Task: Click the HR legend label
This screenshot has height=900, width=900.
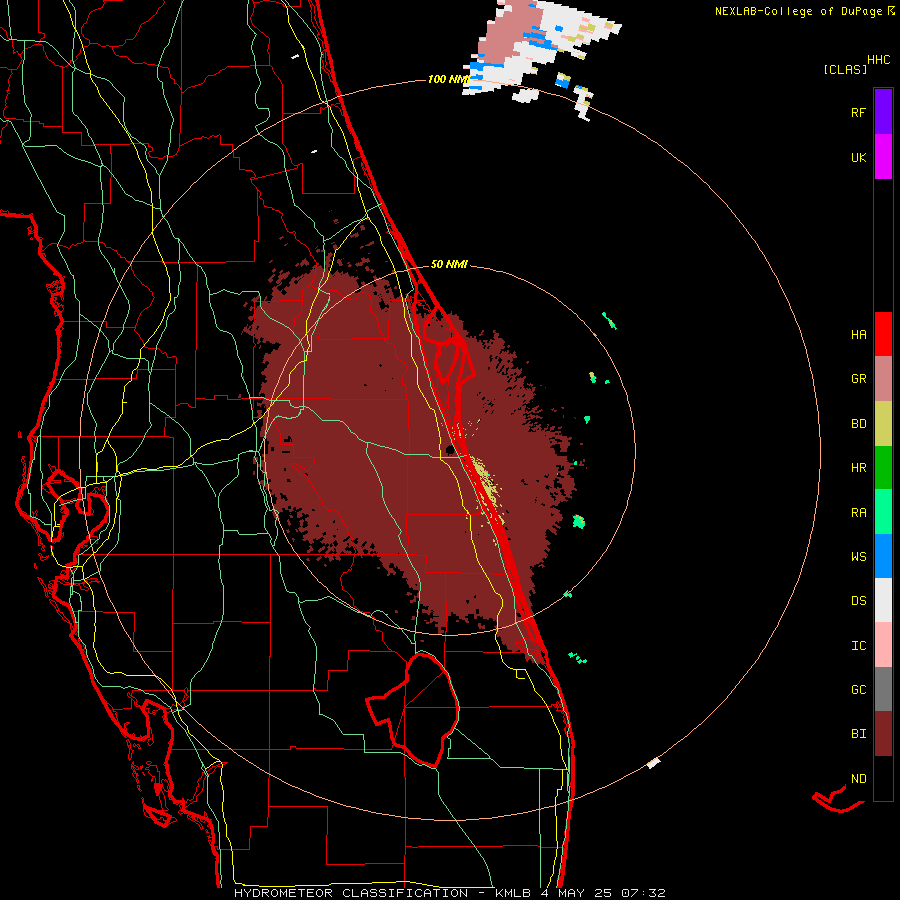Action: click(859, 468)
